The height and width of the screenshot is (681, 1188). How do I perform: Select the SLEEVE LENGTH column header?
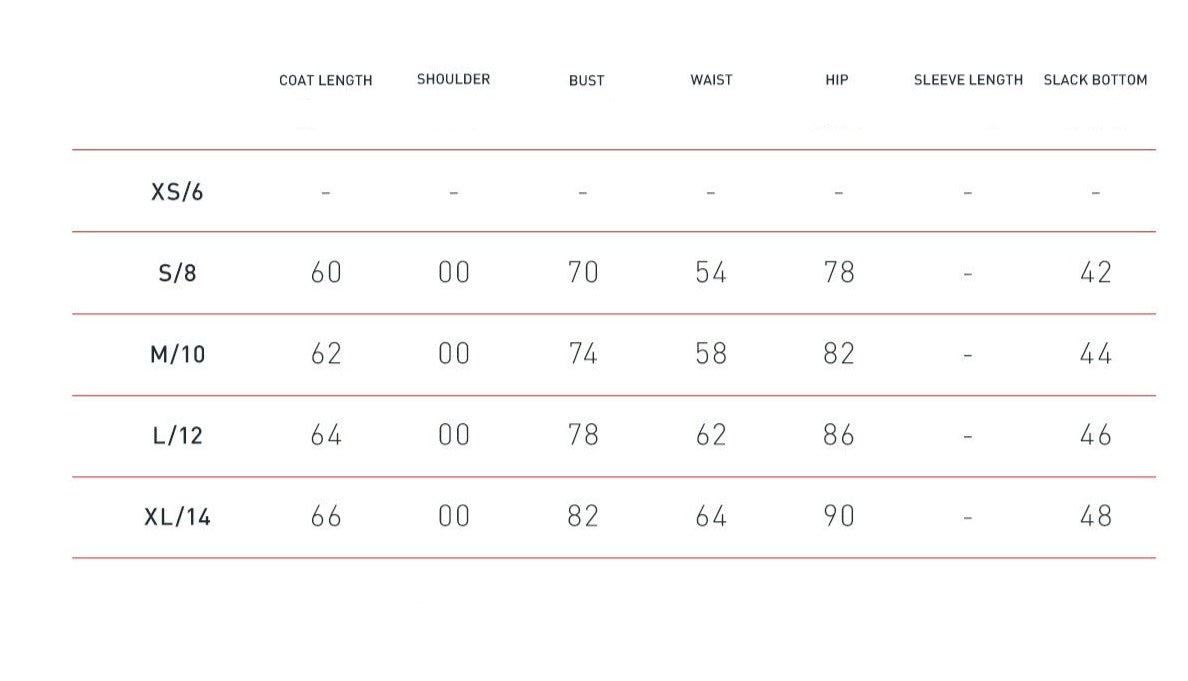tap(968, 80)
